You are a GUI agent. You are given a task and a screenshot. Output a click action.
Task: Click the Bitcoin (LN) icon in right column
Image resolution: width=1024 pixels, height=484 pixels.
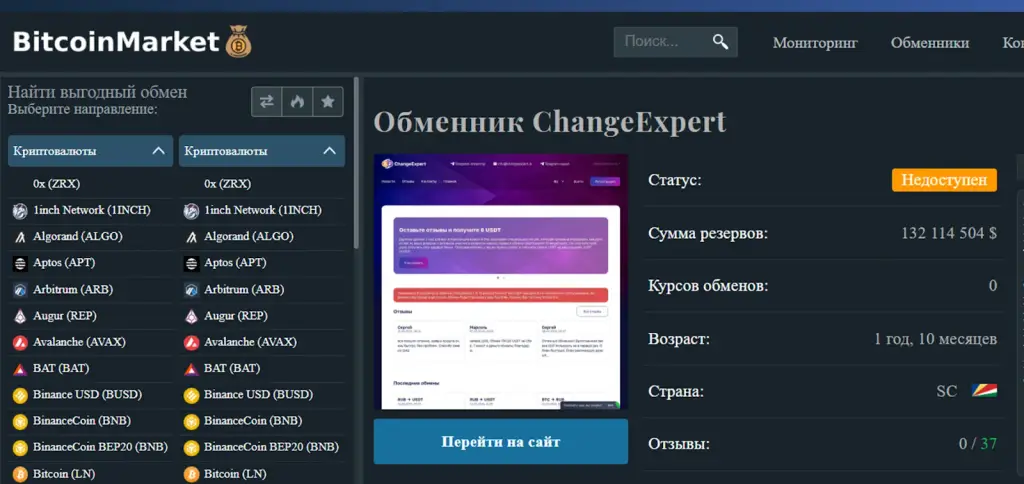click(191, 474)
